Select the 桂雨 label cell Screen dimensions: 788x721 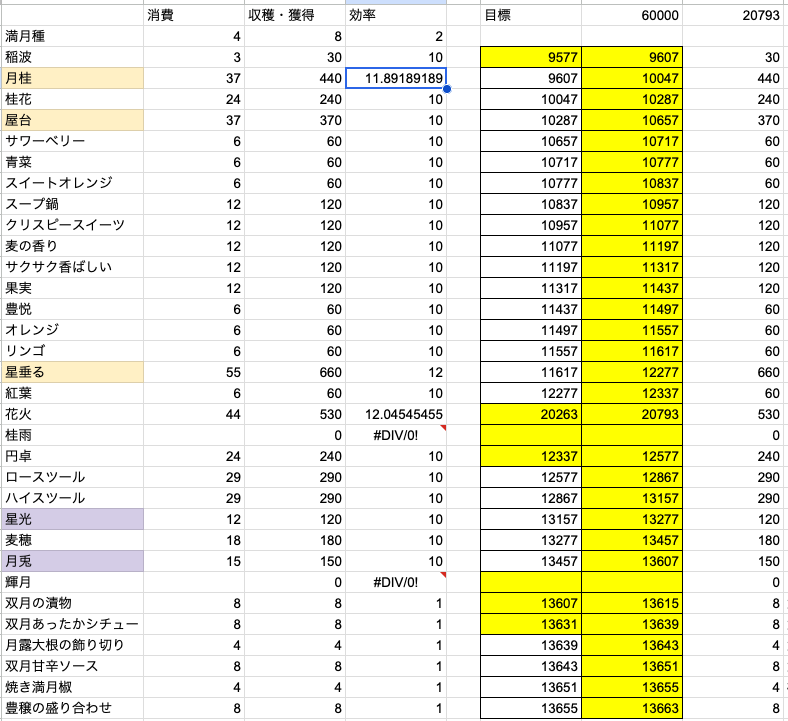tap(72, 435)
